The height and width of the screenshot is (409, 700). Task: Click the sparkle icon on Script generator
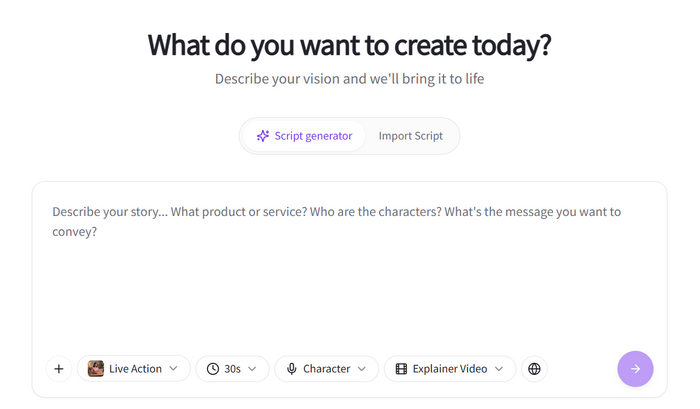click(x=263, y=136)
